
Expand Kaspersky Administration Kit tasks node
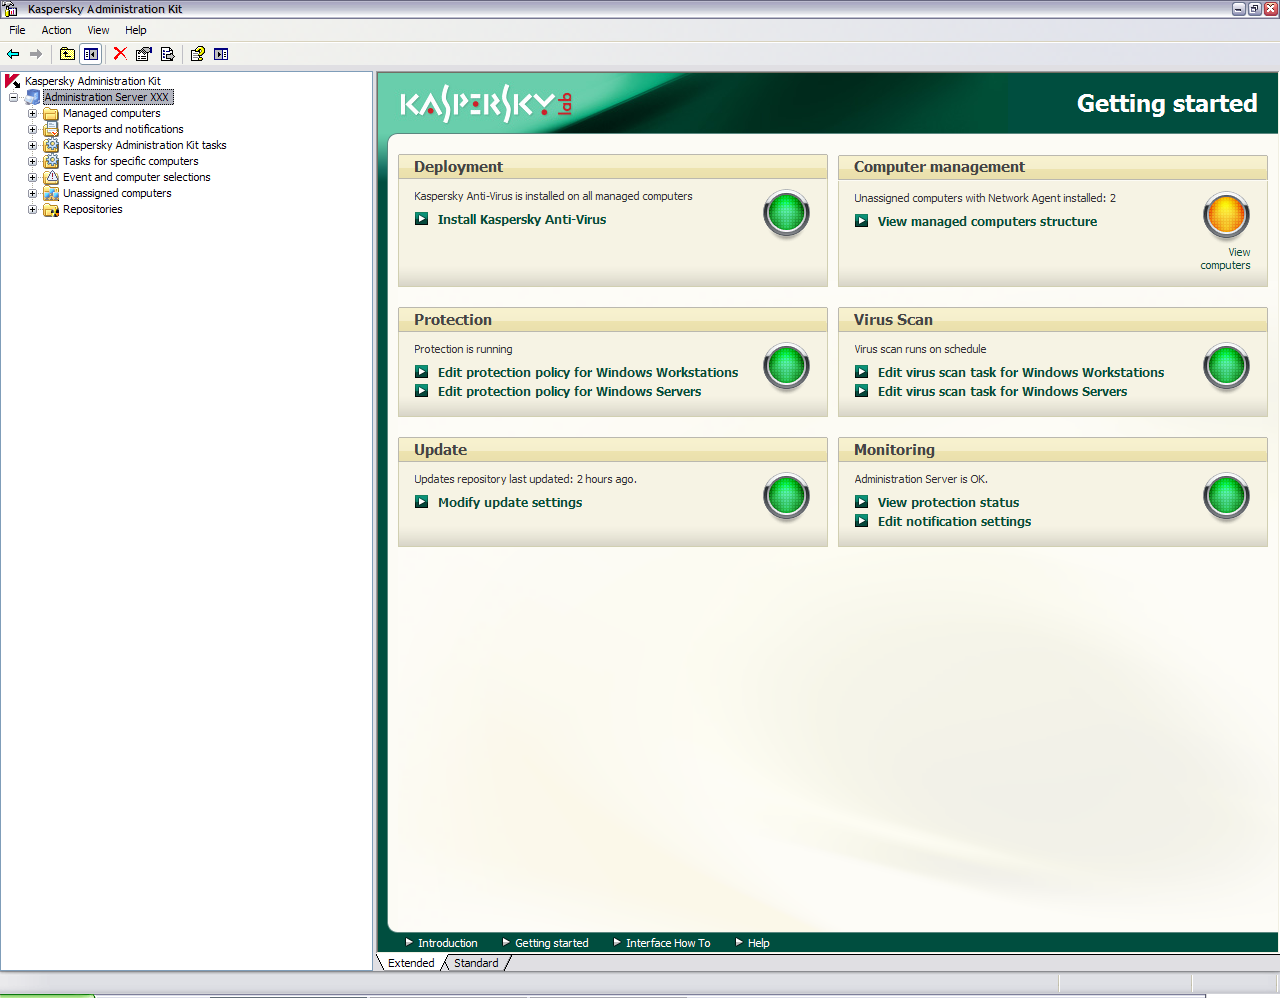coord(32,145)
